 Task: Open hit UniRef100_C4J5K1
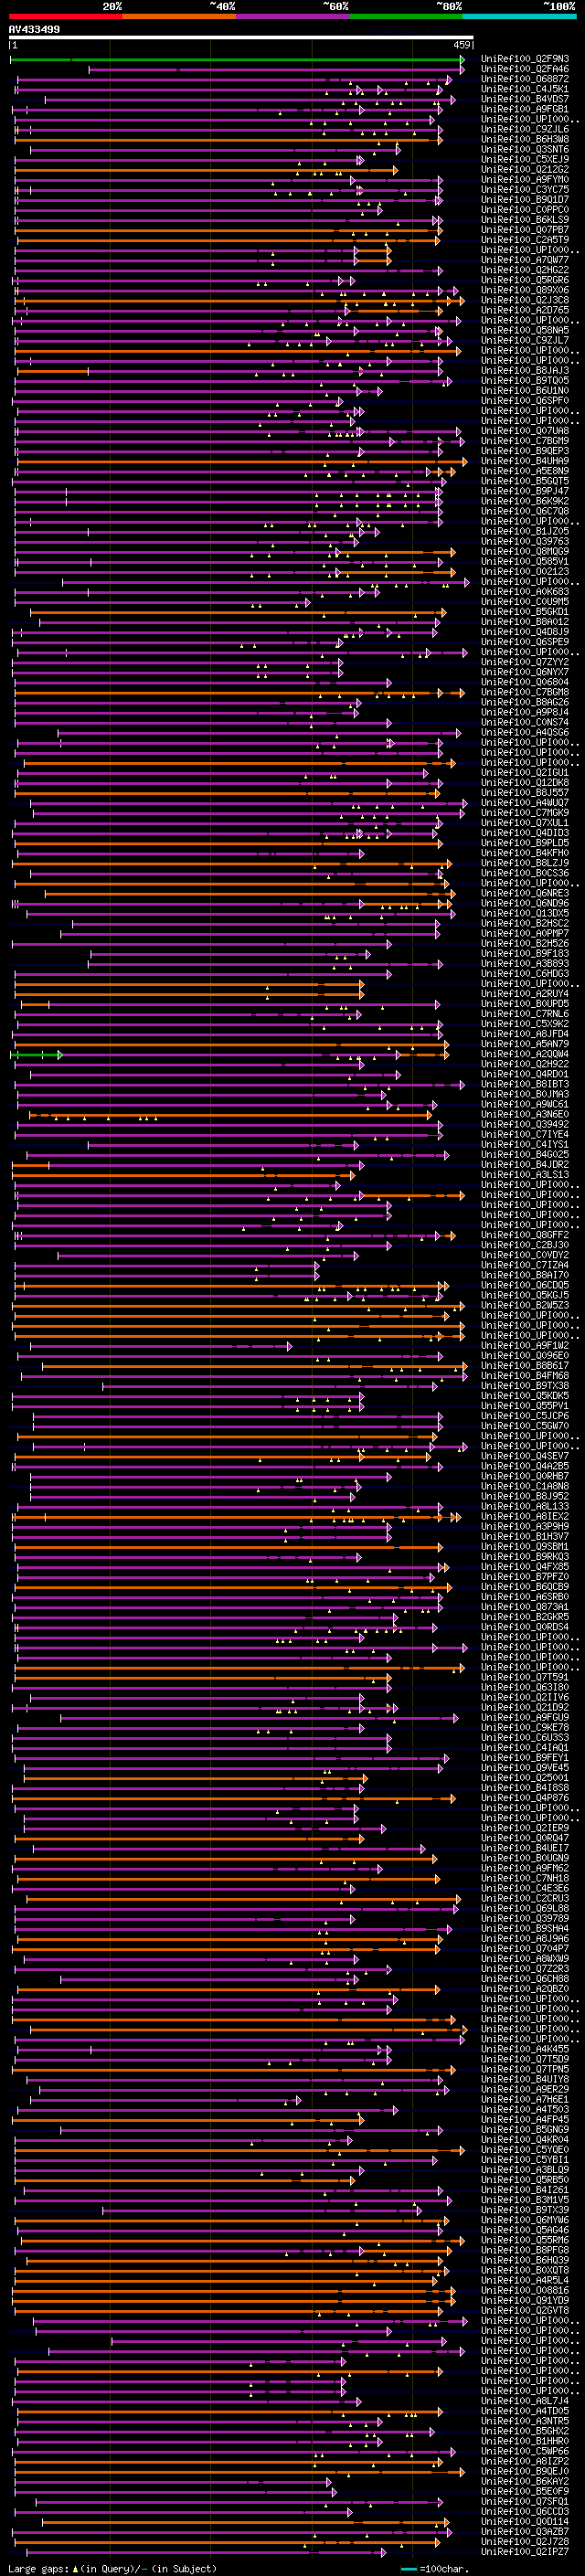(x=525, y=89)
